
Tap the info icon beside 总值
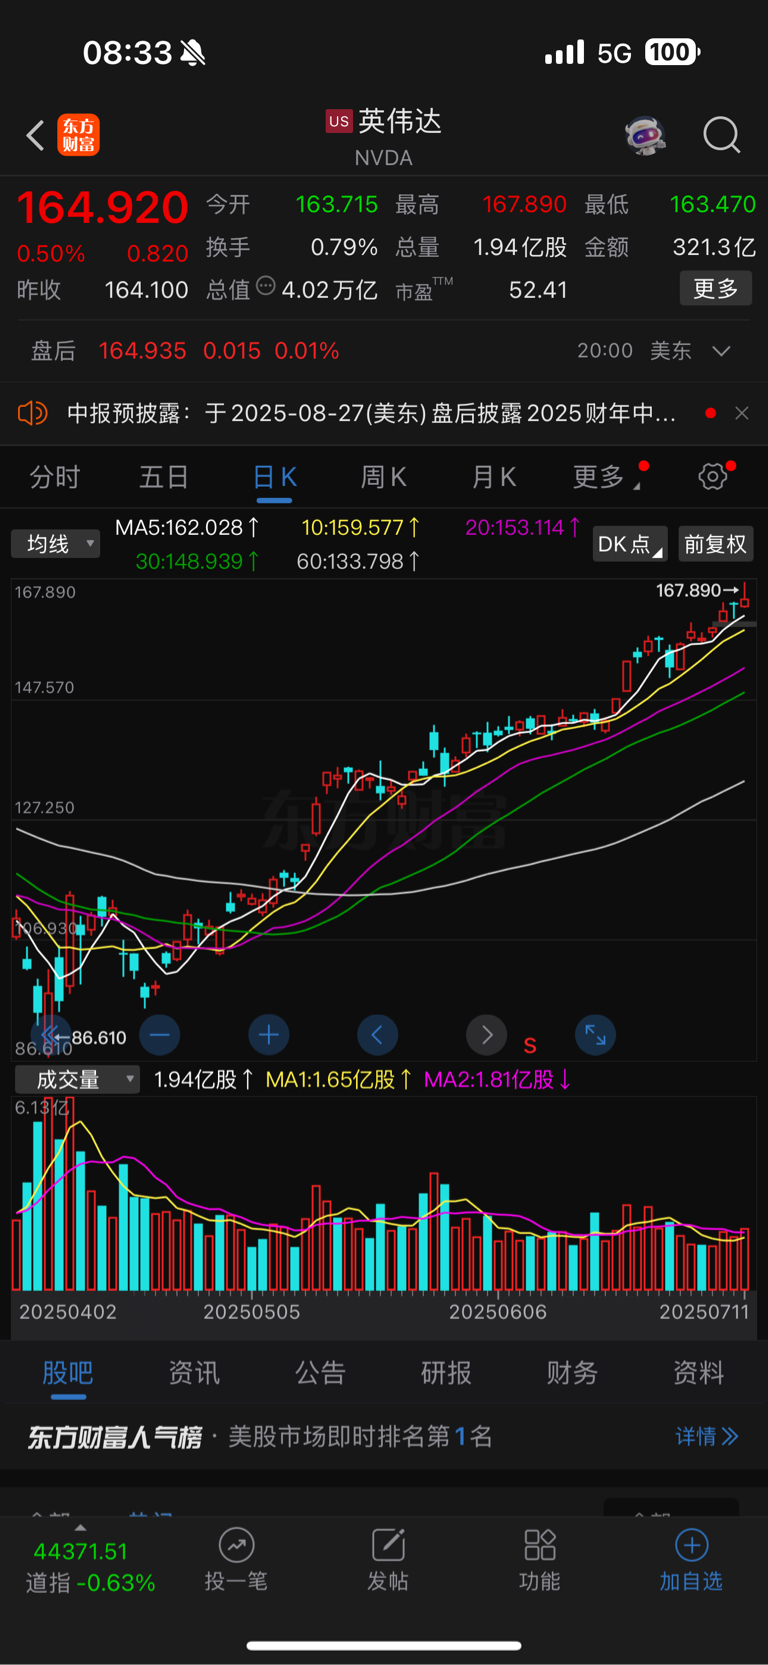coord(266,286)
